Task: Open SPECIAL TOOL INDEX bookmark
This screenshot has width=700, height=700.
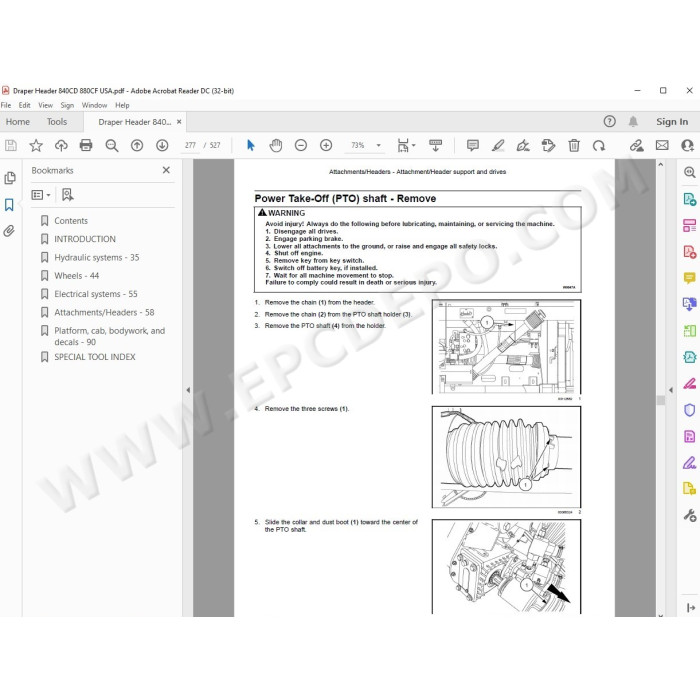Action: (x=95, y=357)
